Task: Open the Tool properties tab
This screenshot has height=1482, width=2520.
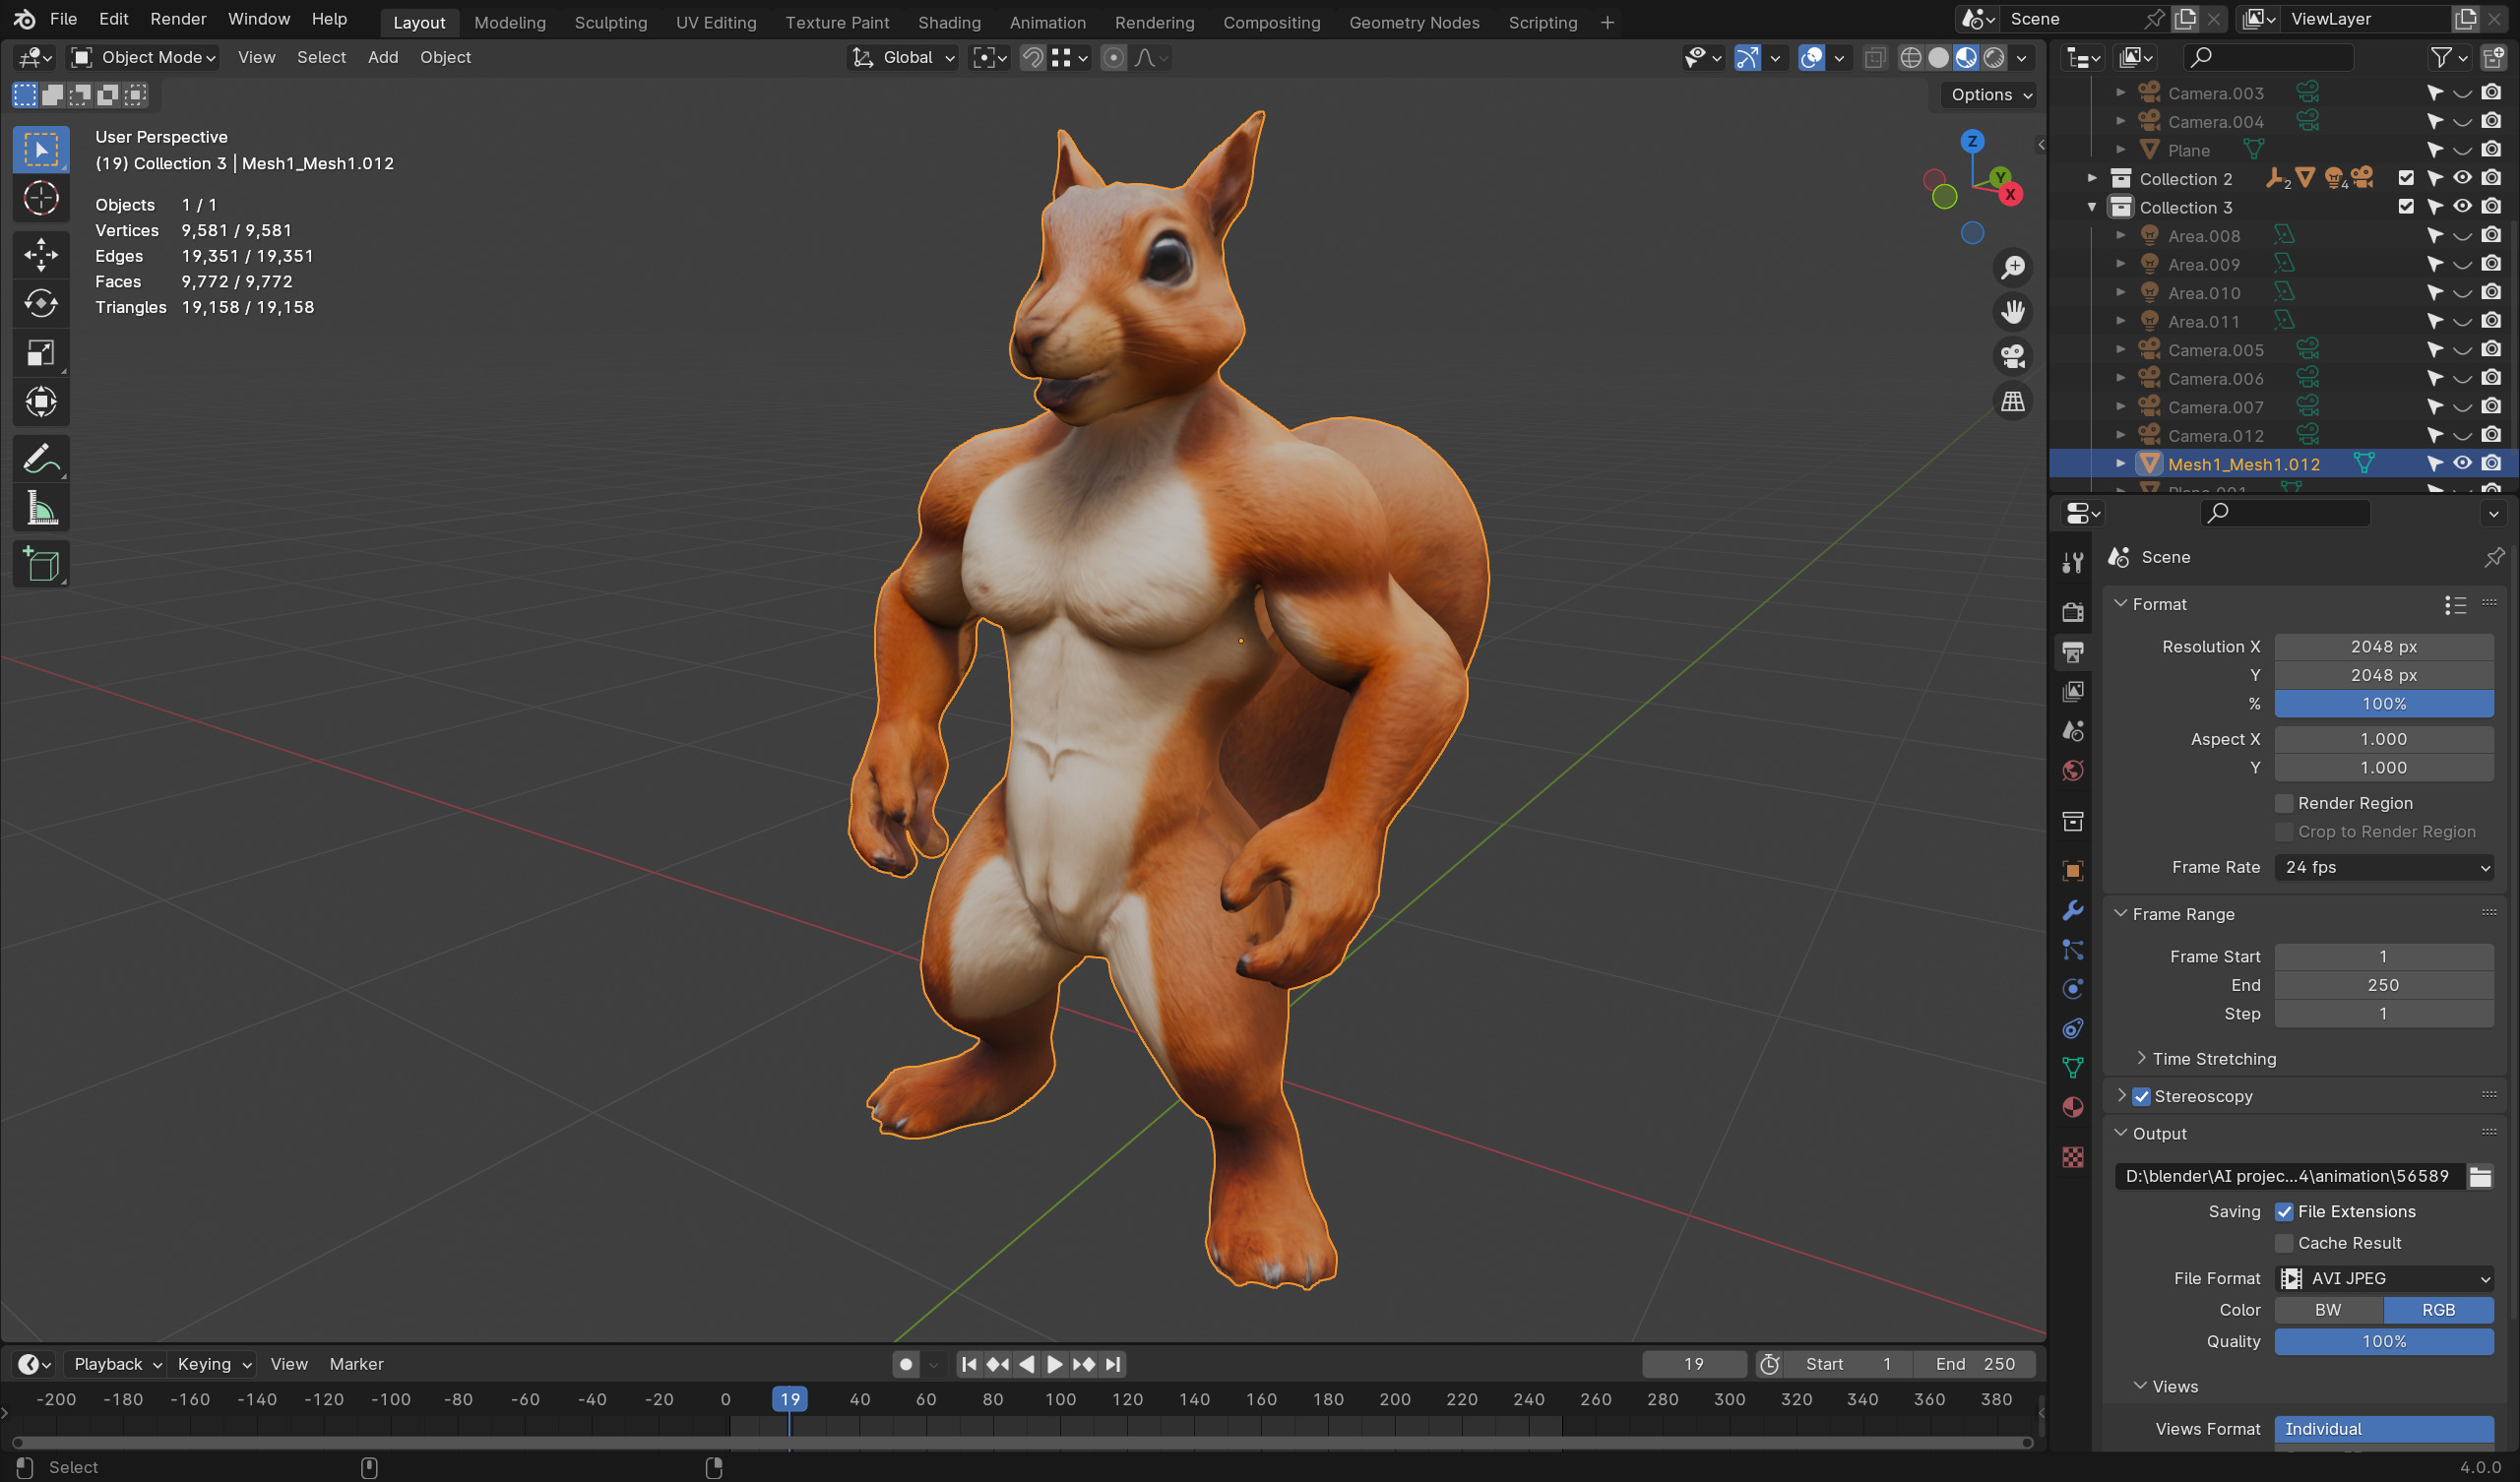Action: tap(2073, 563)
